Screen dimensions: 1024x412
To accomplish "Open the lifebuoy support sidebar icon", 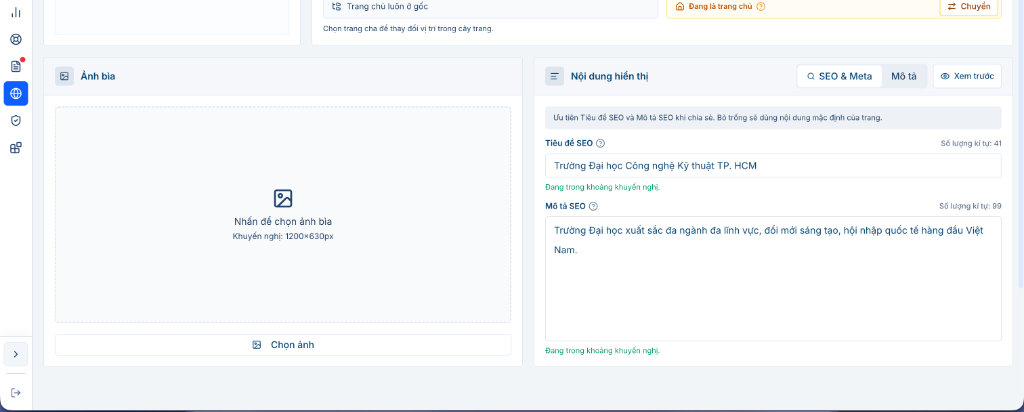I will 16,39.
